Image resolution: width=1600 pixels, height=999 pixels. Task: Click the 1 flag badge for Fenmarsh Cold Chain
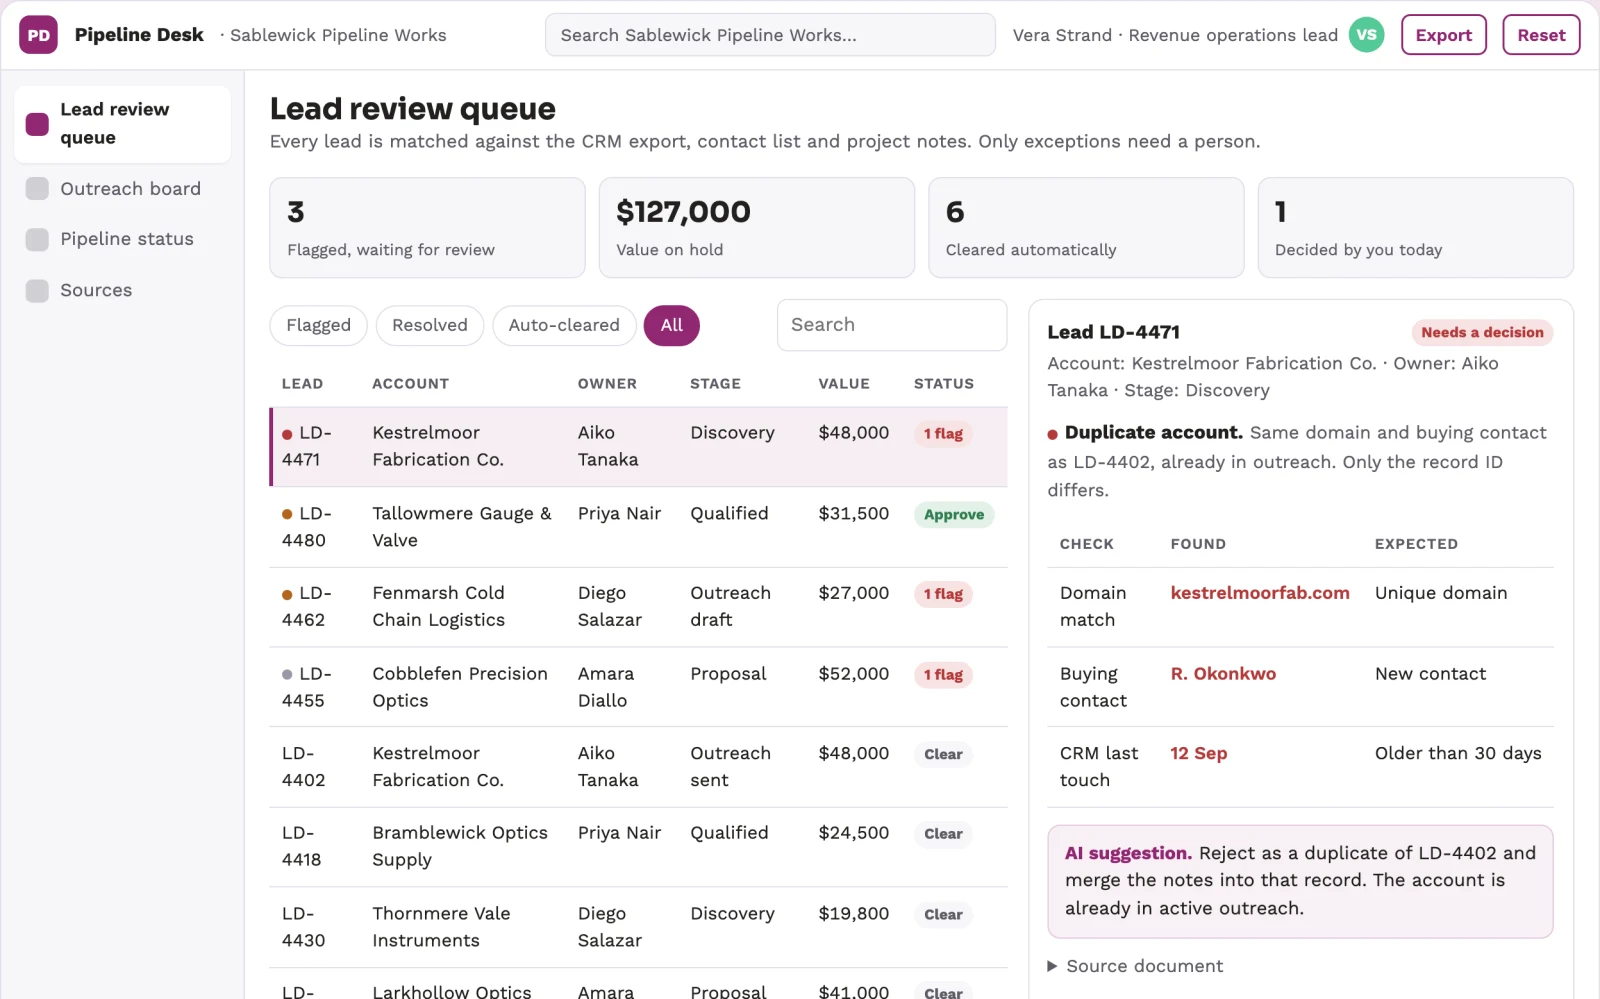click(x=942, y=594)
